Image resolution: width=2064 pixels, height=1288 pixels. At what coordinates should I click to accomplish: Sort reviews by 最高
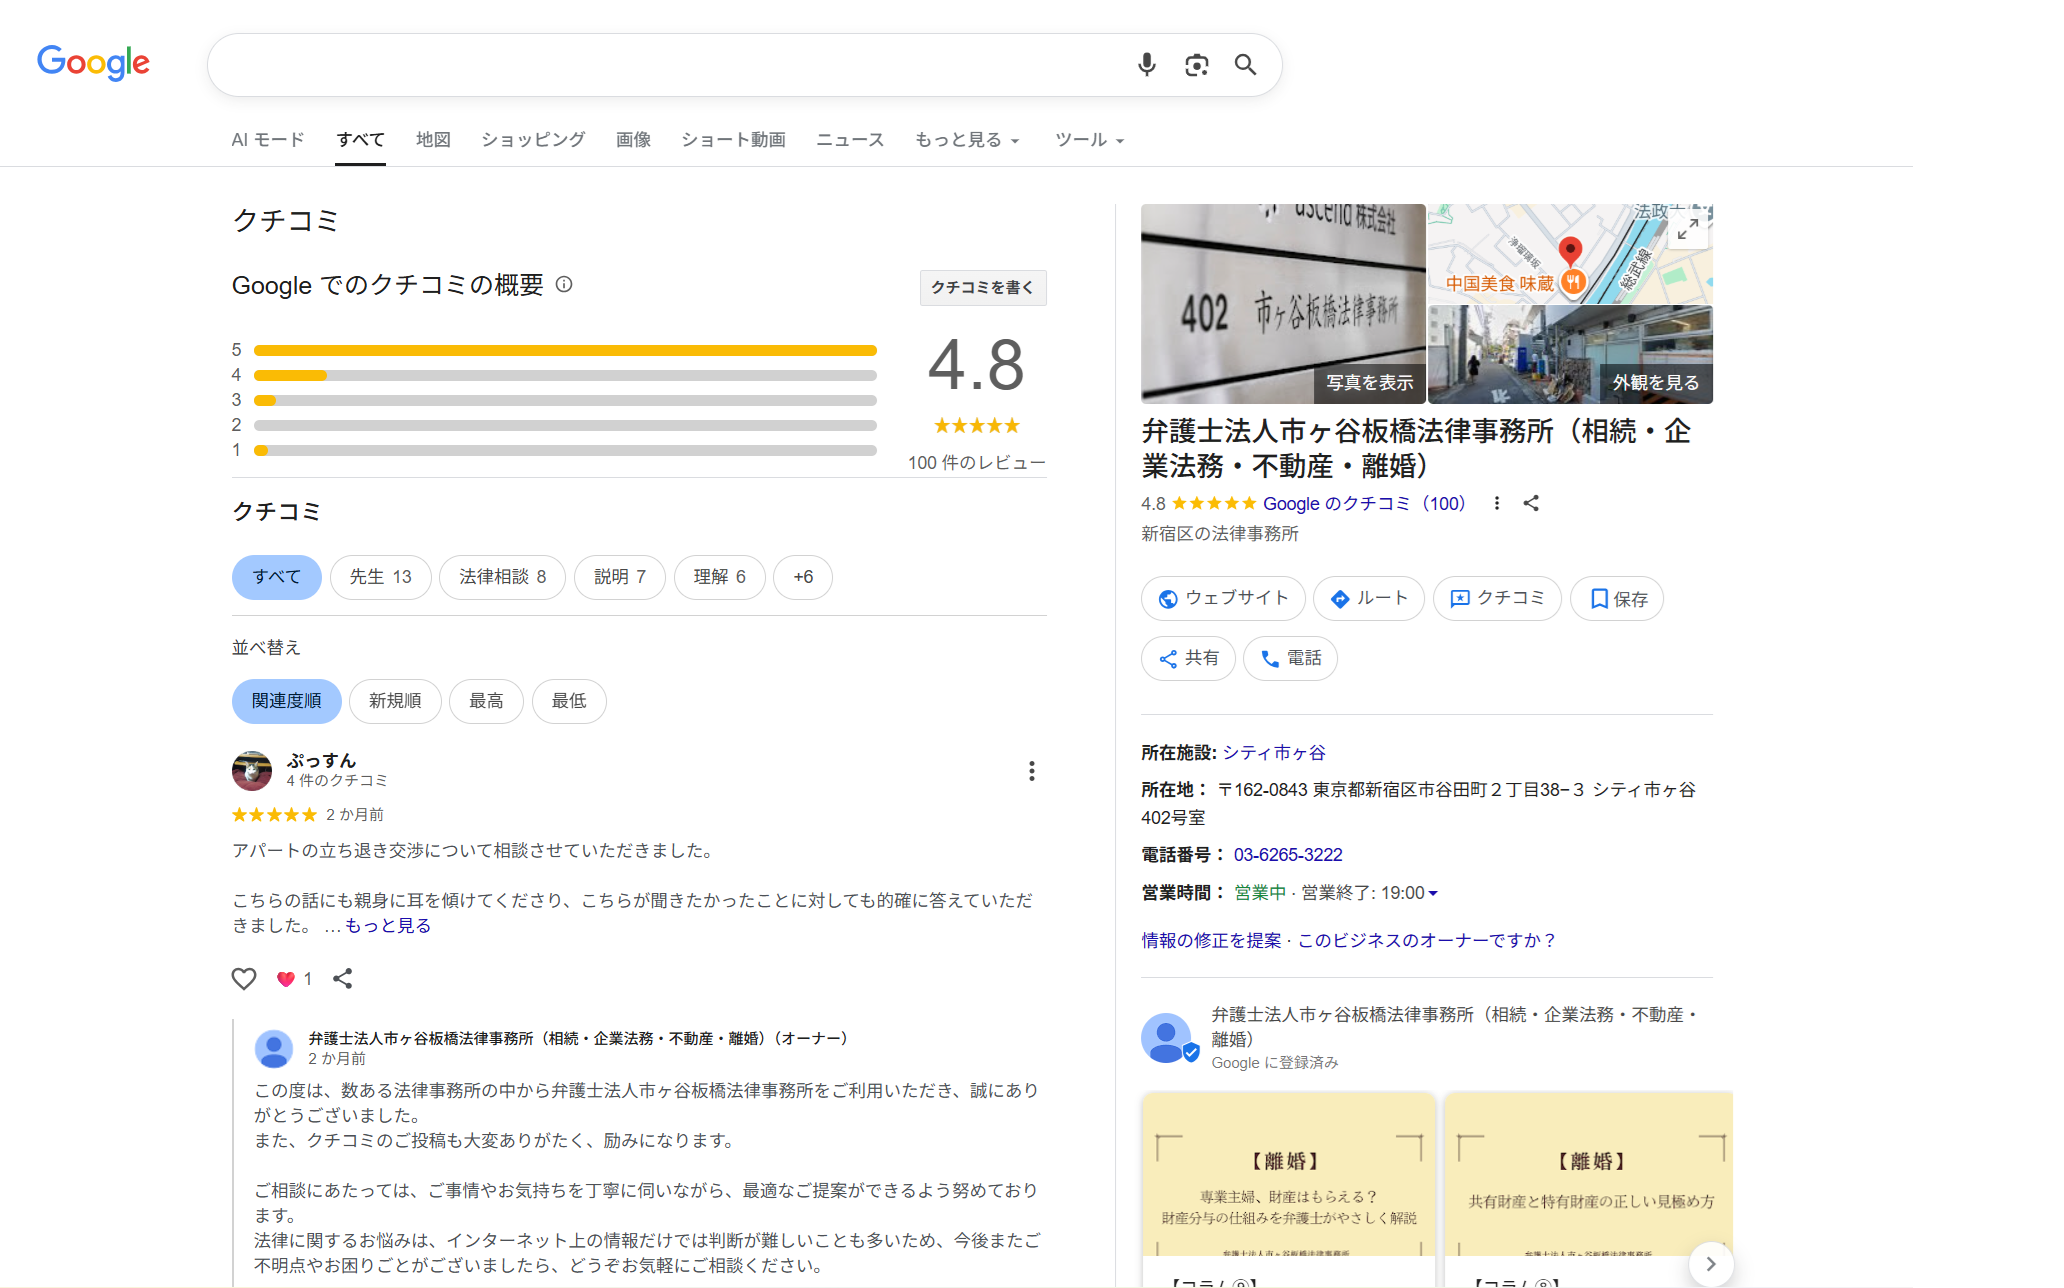point(487,701)
